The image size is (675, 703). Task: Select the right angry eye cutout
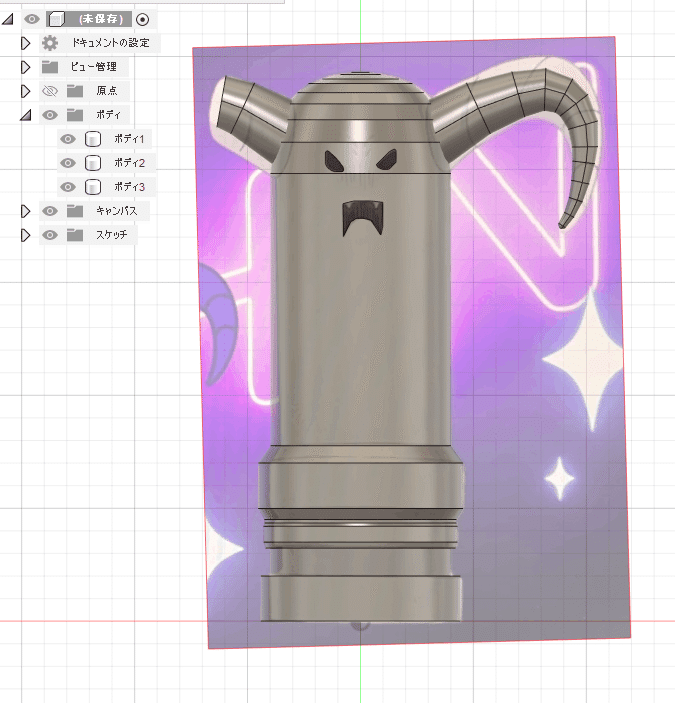pos(387,160)
